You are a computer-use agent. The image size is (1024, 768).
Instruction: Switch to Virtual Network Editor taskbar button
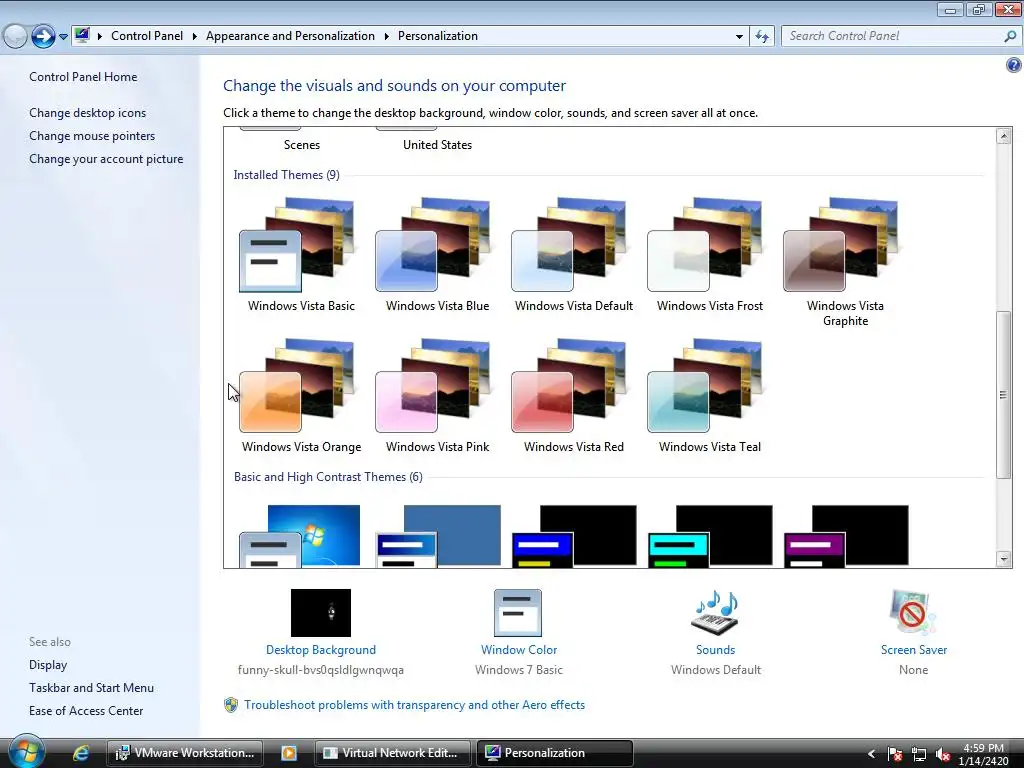(392, 753)
